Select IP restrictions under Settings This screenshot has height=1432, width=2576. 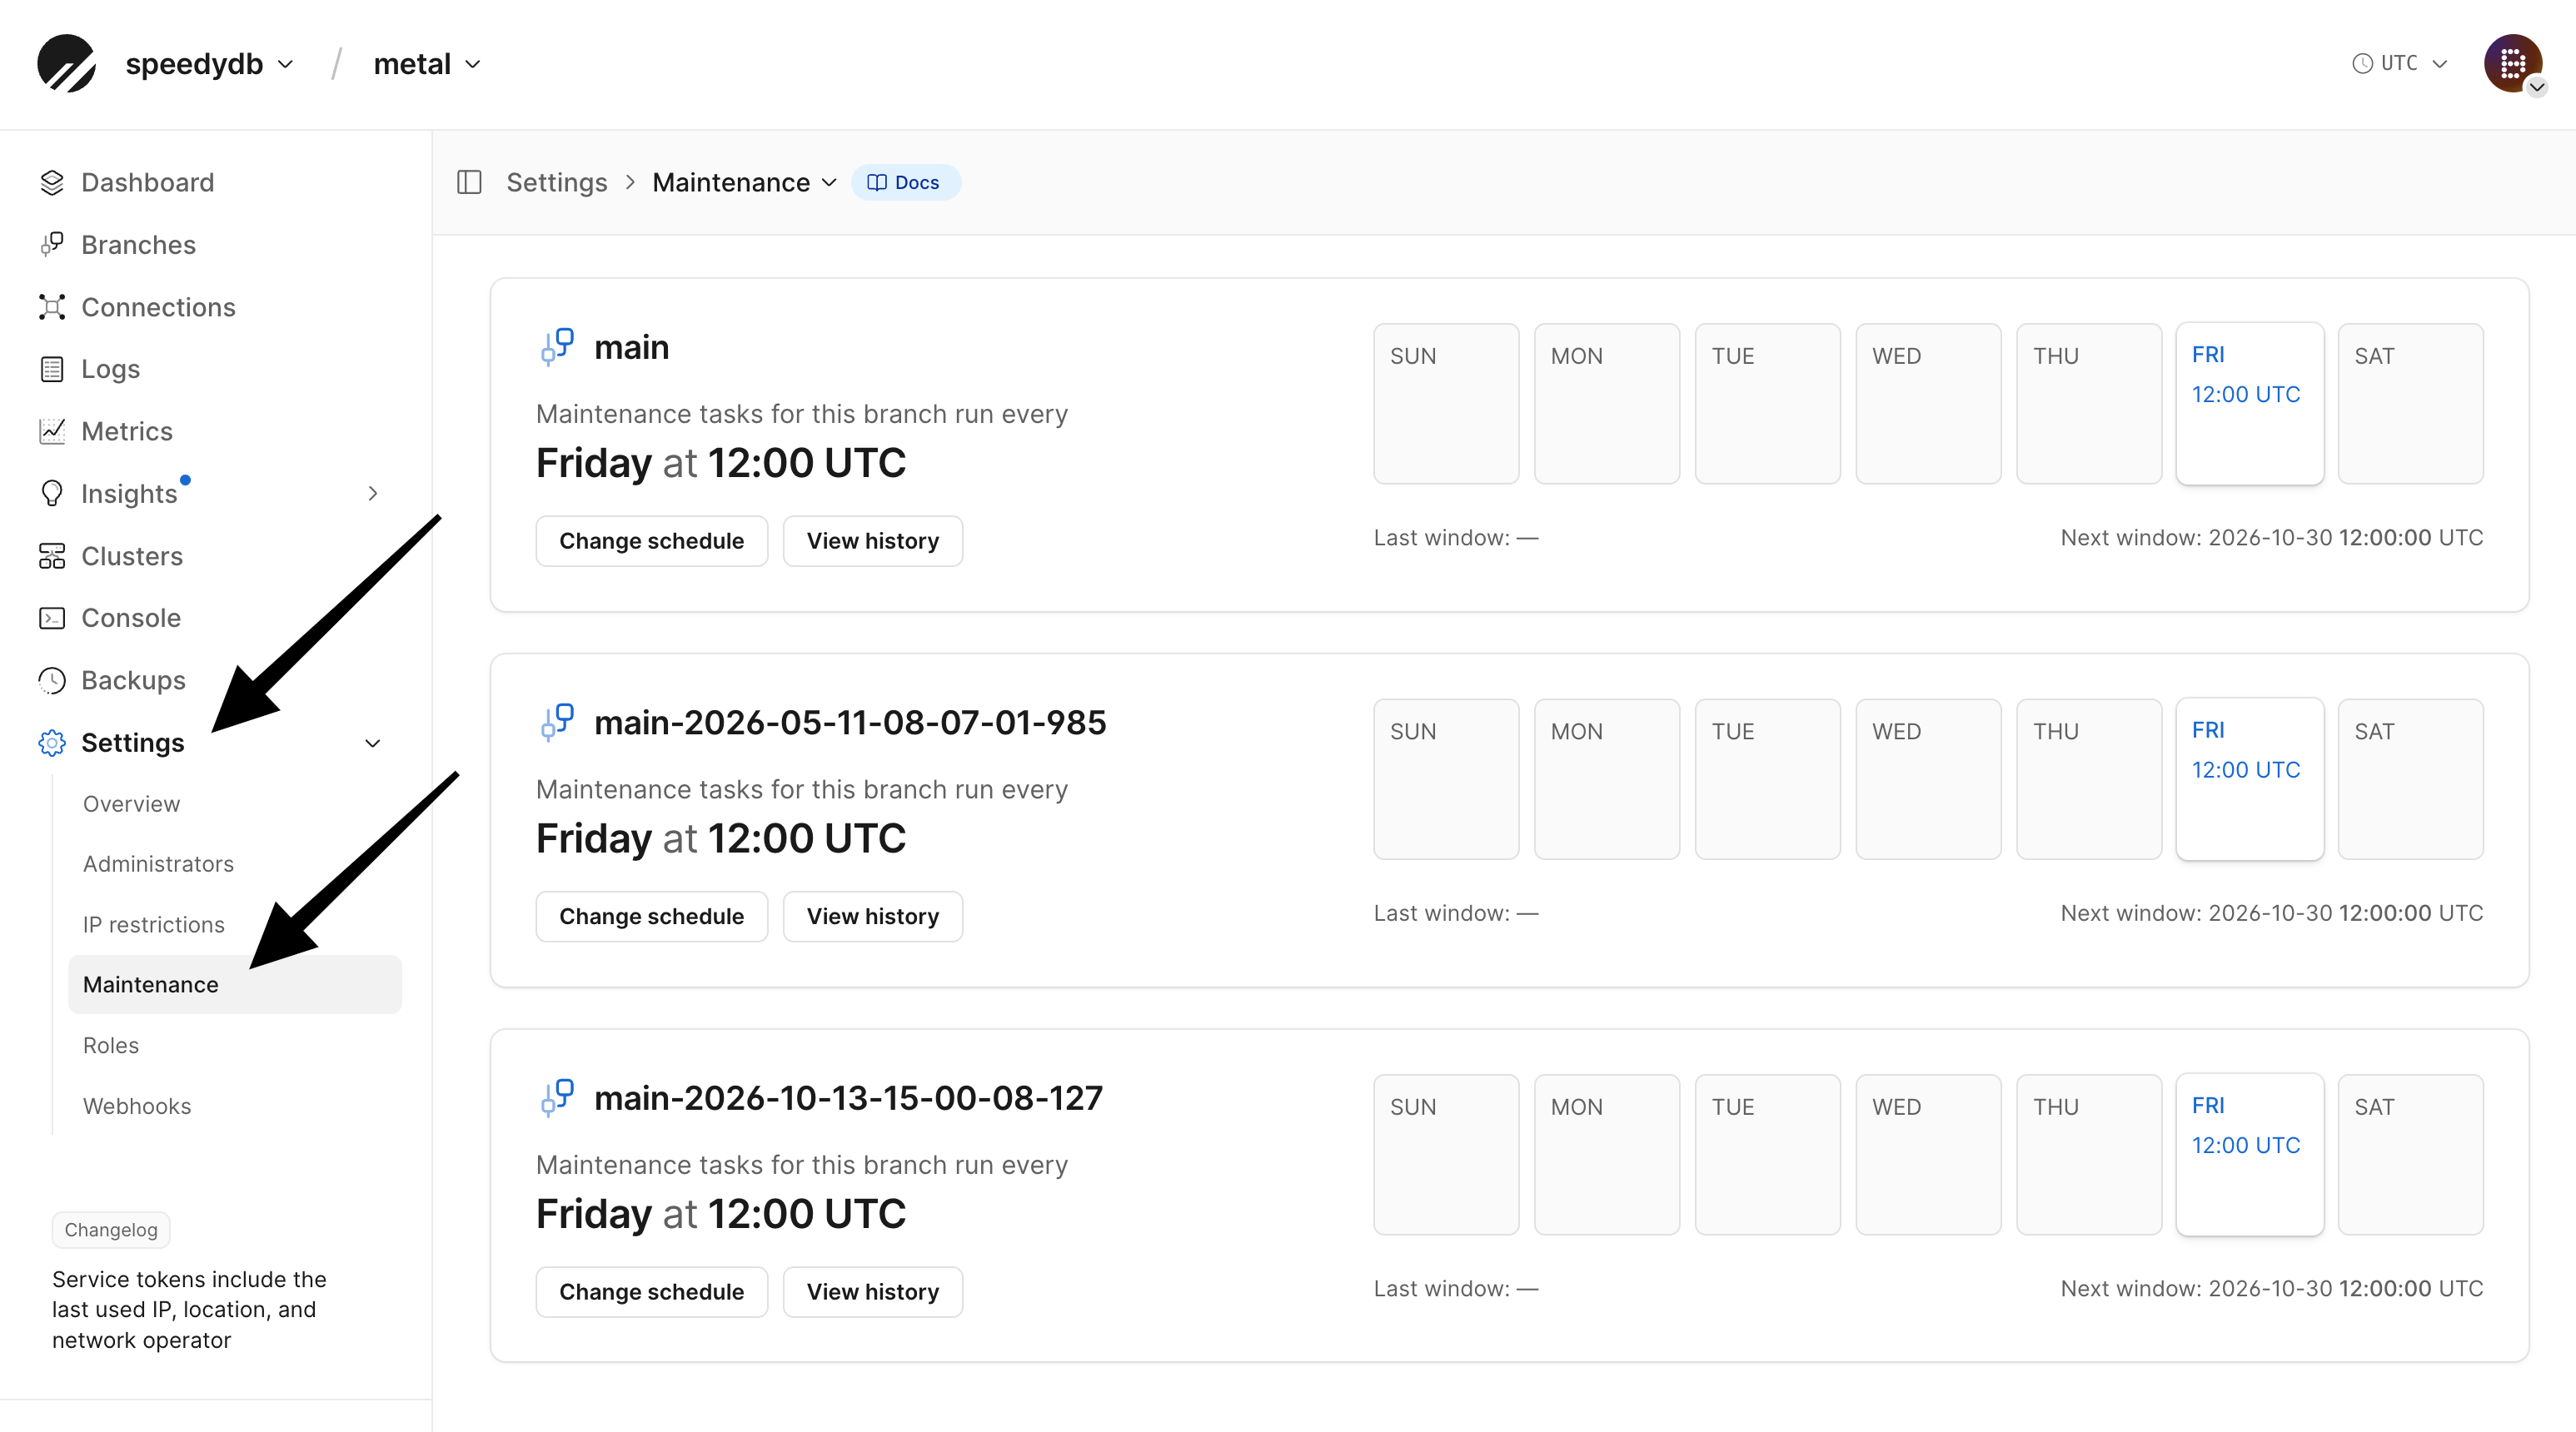(153, 925)
